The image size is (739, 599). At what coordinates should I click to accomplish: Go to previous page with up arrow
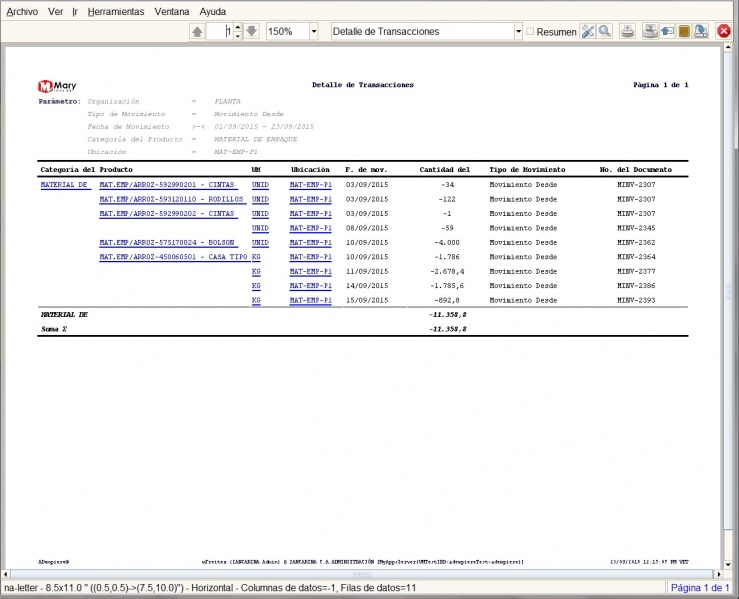197,32
